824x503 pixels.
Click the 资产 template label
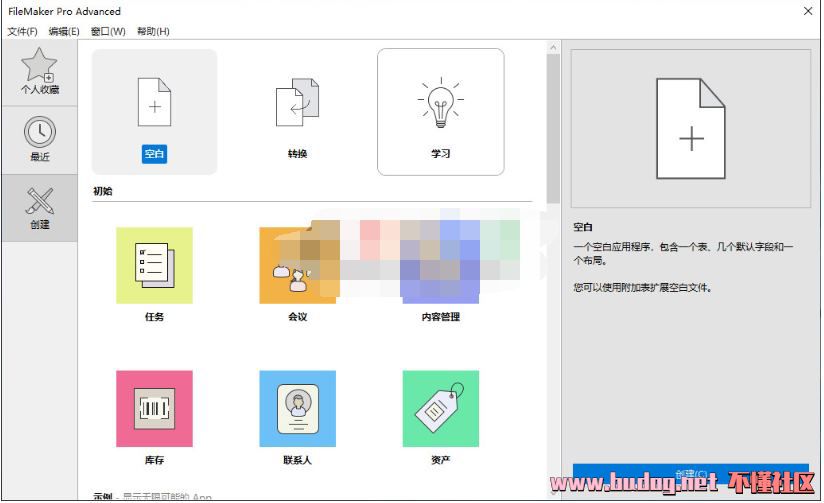point(440,460)
